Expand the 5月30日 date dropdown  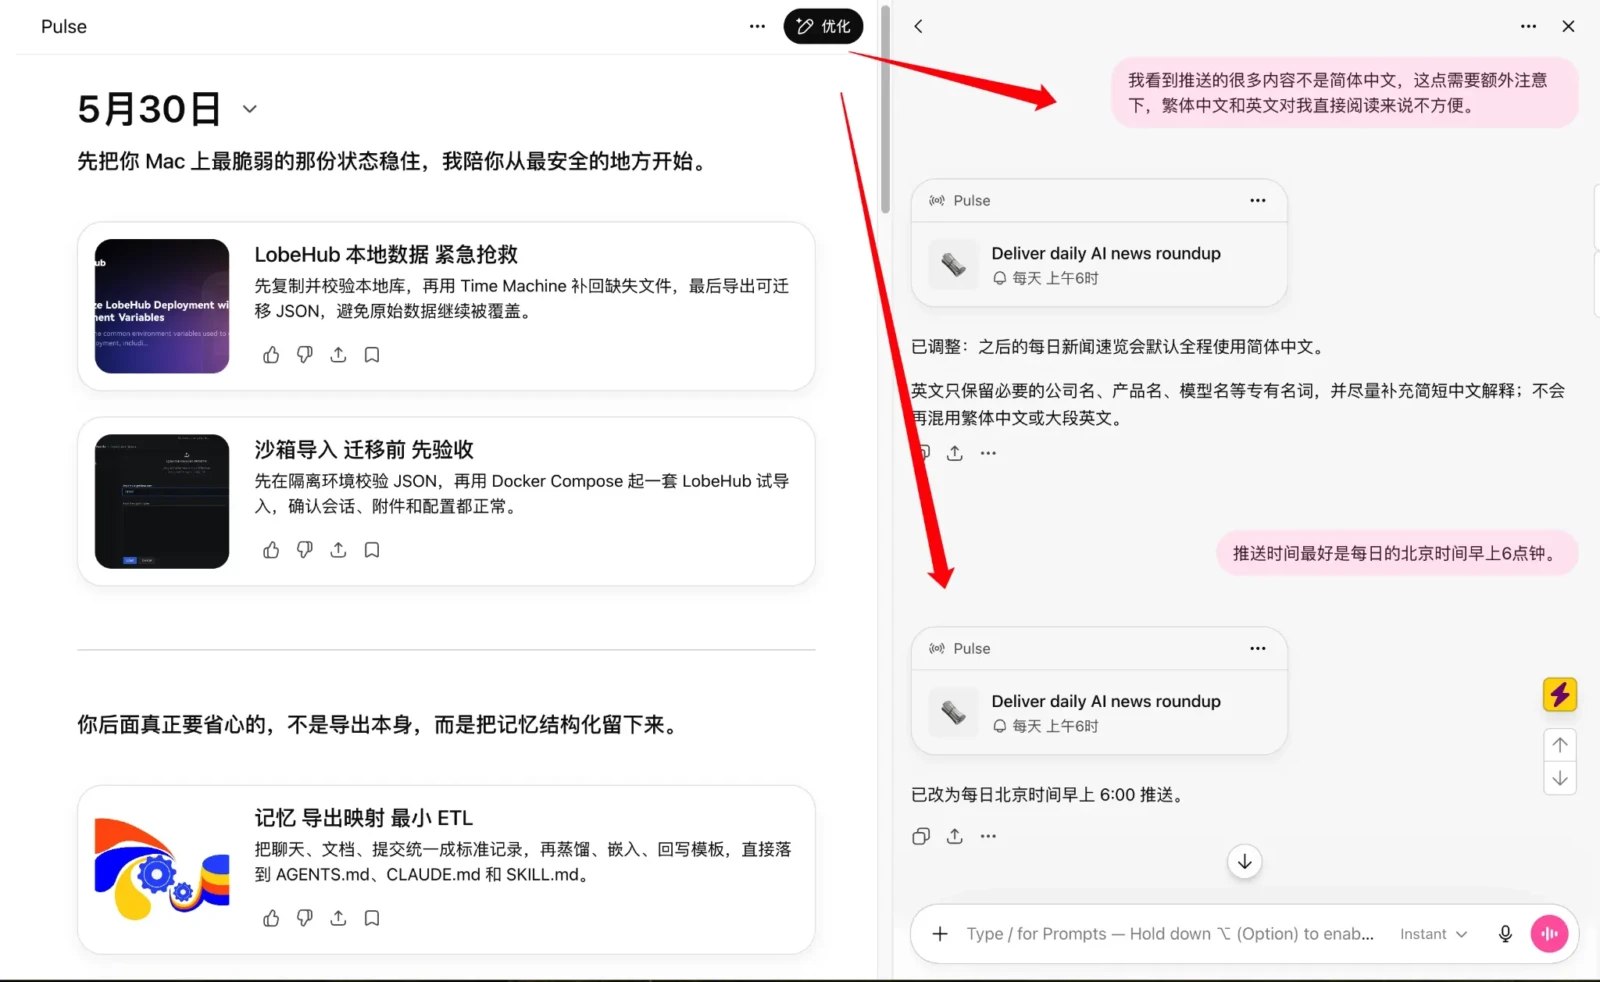250,109
